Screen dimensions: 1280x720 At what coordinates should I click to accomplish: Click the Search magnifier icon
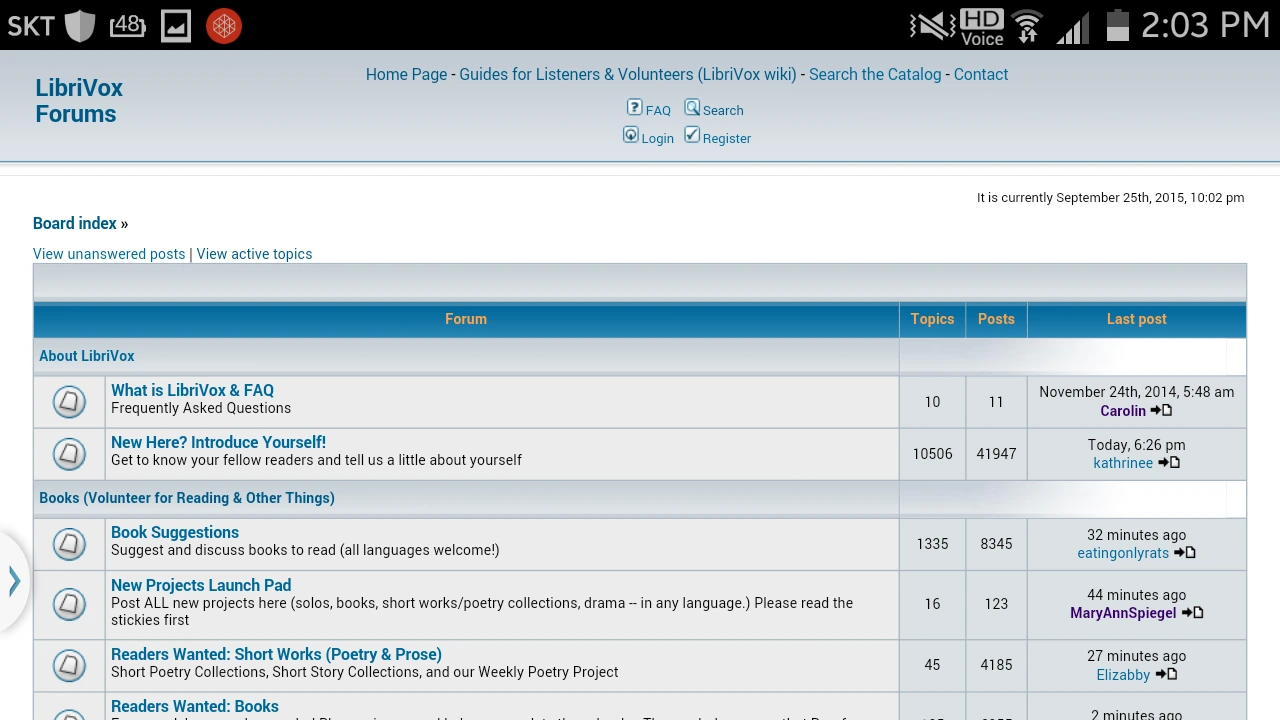tap(692, 108)
